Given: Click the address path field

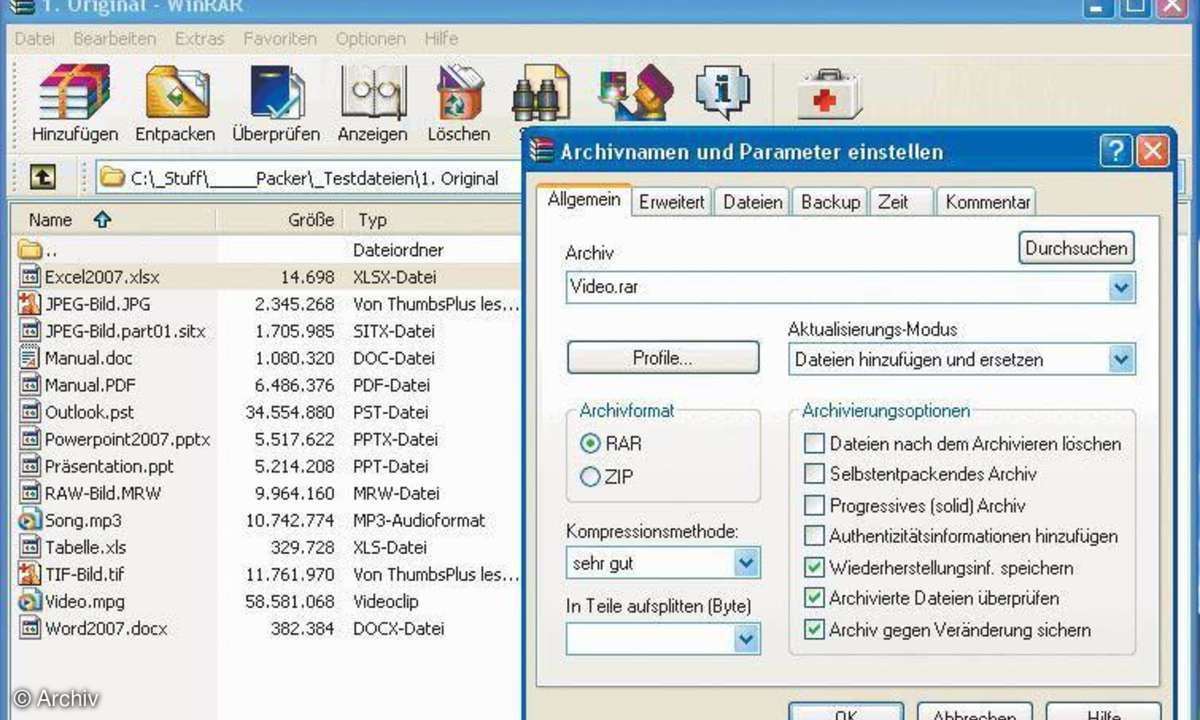Looking at the screenshot, I should point(310,178).
